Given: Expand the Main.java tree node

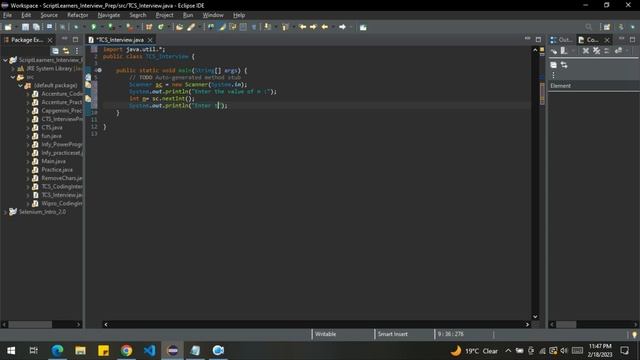Looking at the screenshot, I should click(28, 161).
